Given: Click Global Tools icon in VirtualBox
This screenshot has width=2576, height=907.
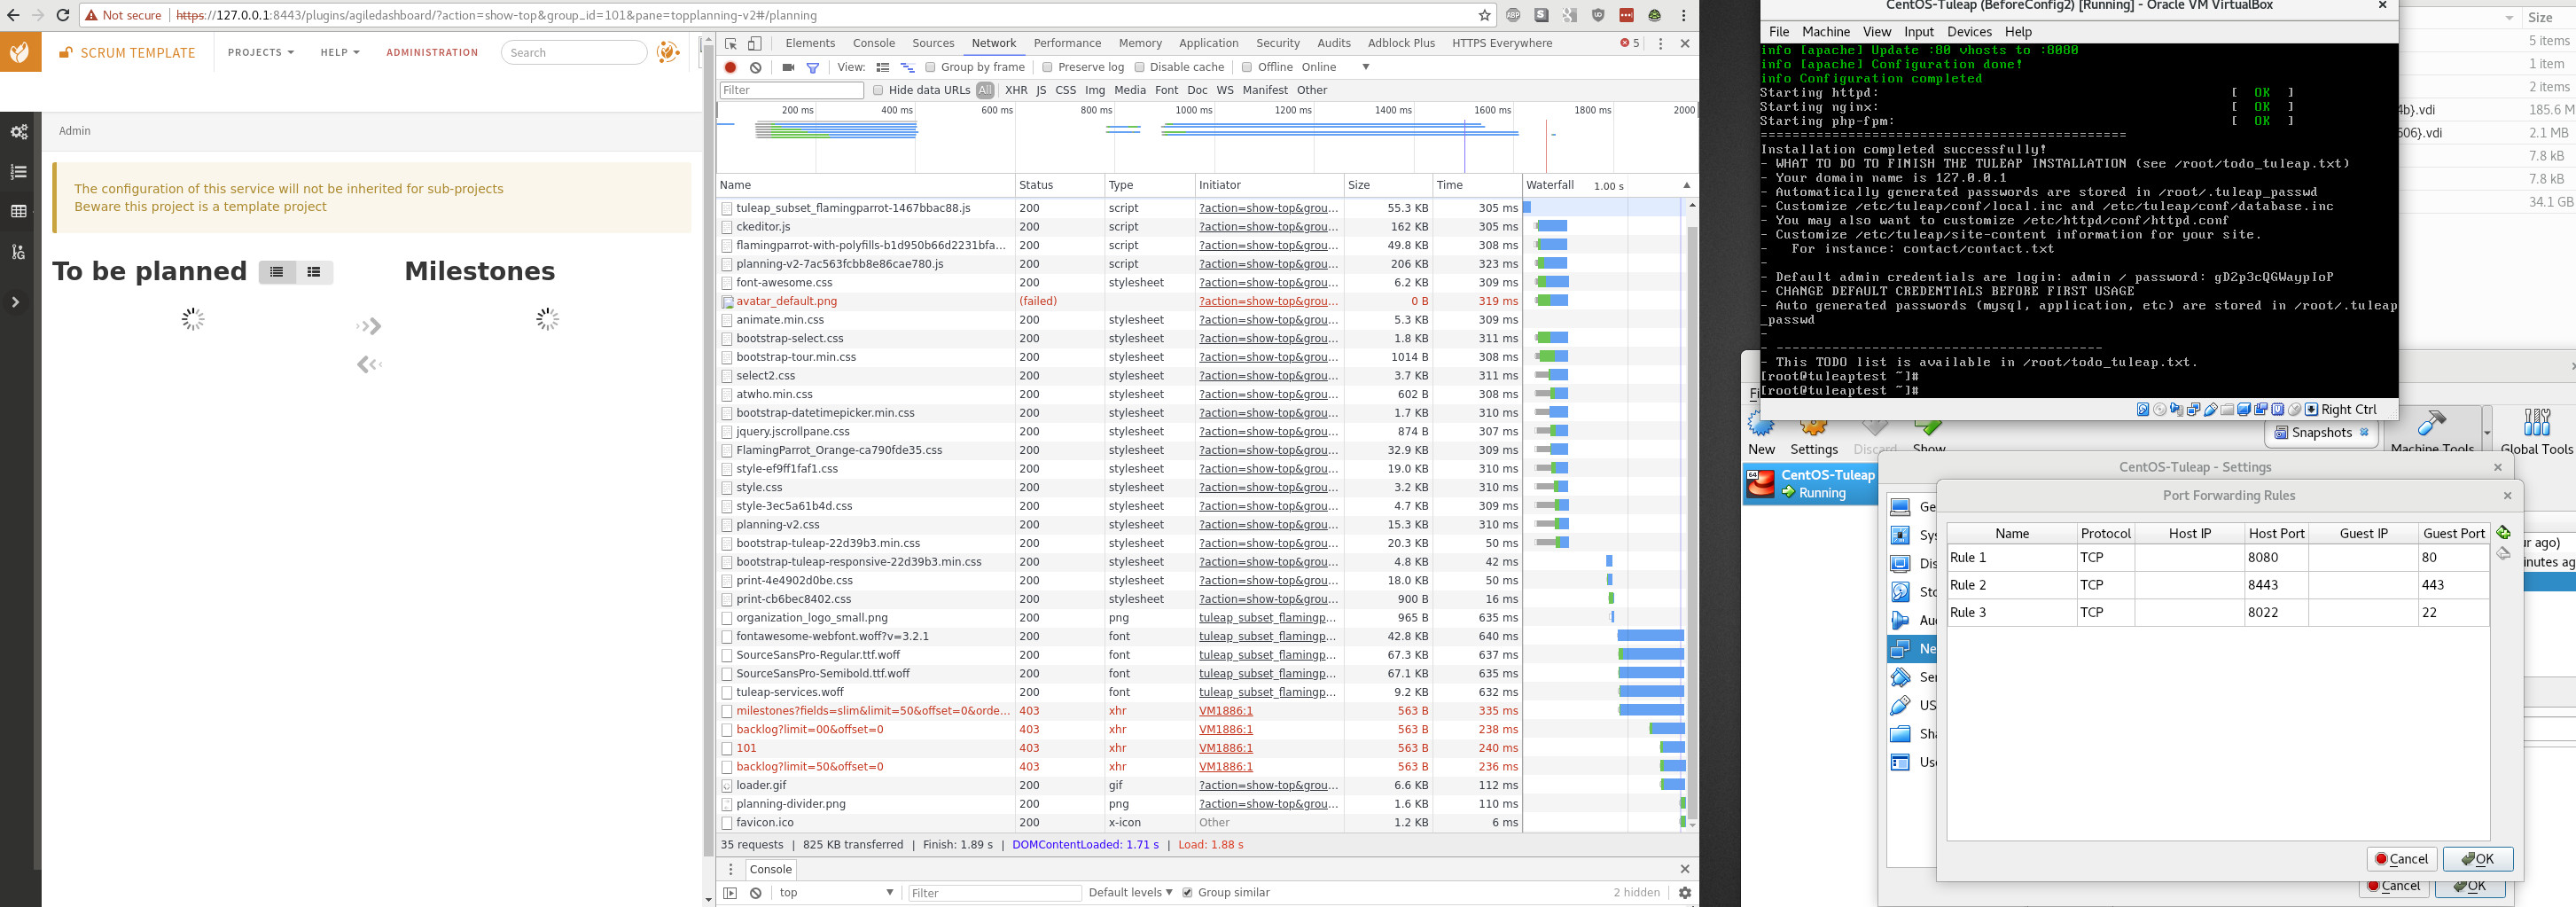Looking at the screenshot, I should pyautogui.click(x=2536, y=423).
